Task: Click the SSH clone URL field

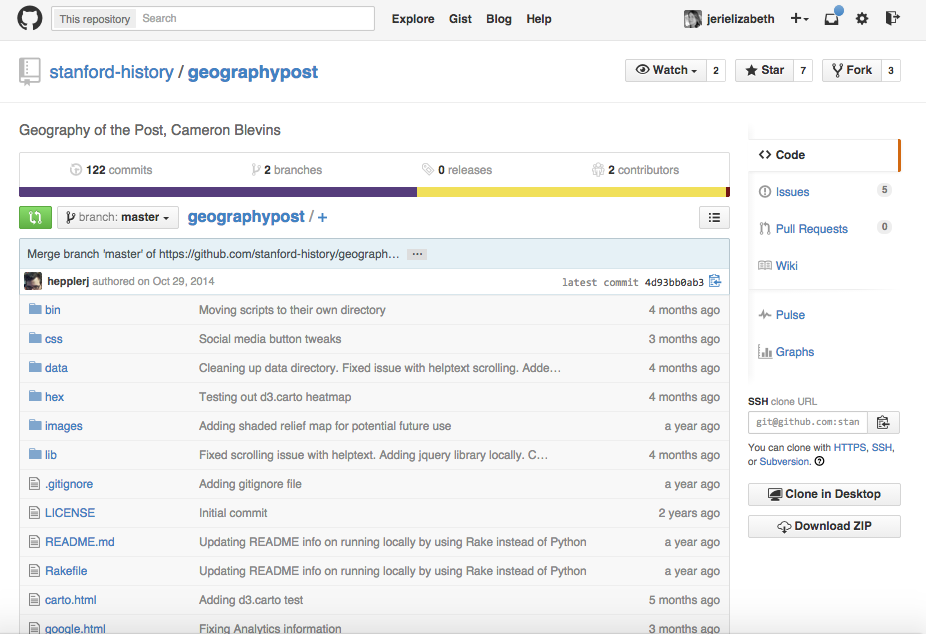Action: click(808, 422)
